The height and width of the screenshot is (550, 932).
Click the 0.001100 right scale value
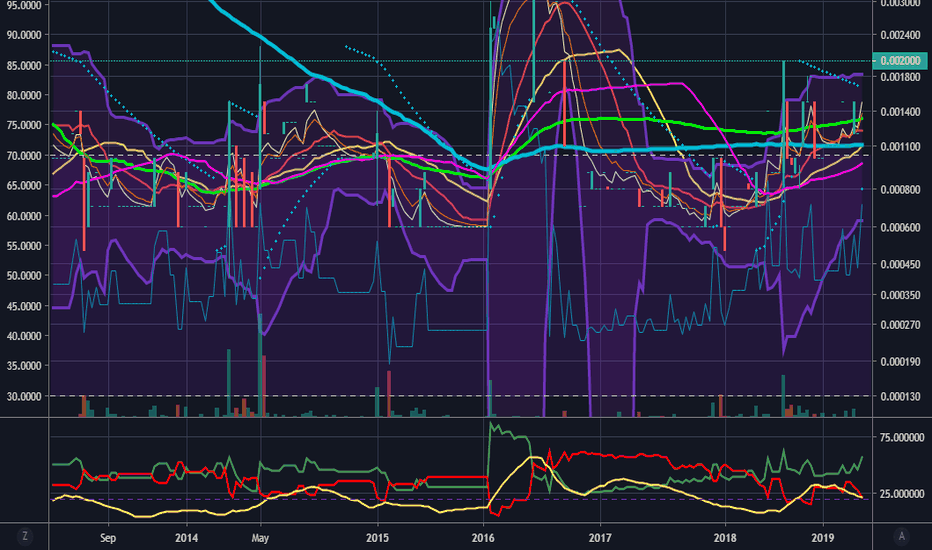[900, 147]
